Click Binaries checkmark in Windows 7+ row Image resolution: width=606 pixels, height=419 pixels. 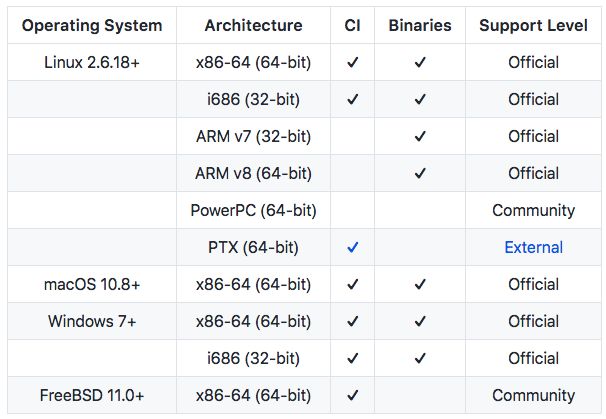(420, 321)
